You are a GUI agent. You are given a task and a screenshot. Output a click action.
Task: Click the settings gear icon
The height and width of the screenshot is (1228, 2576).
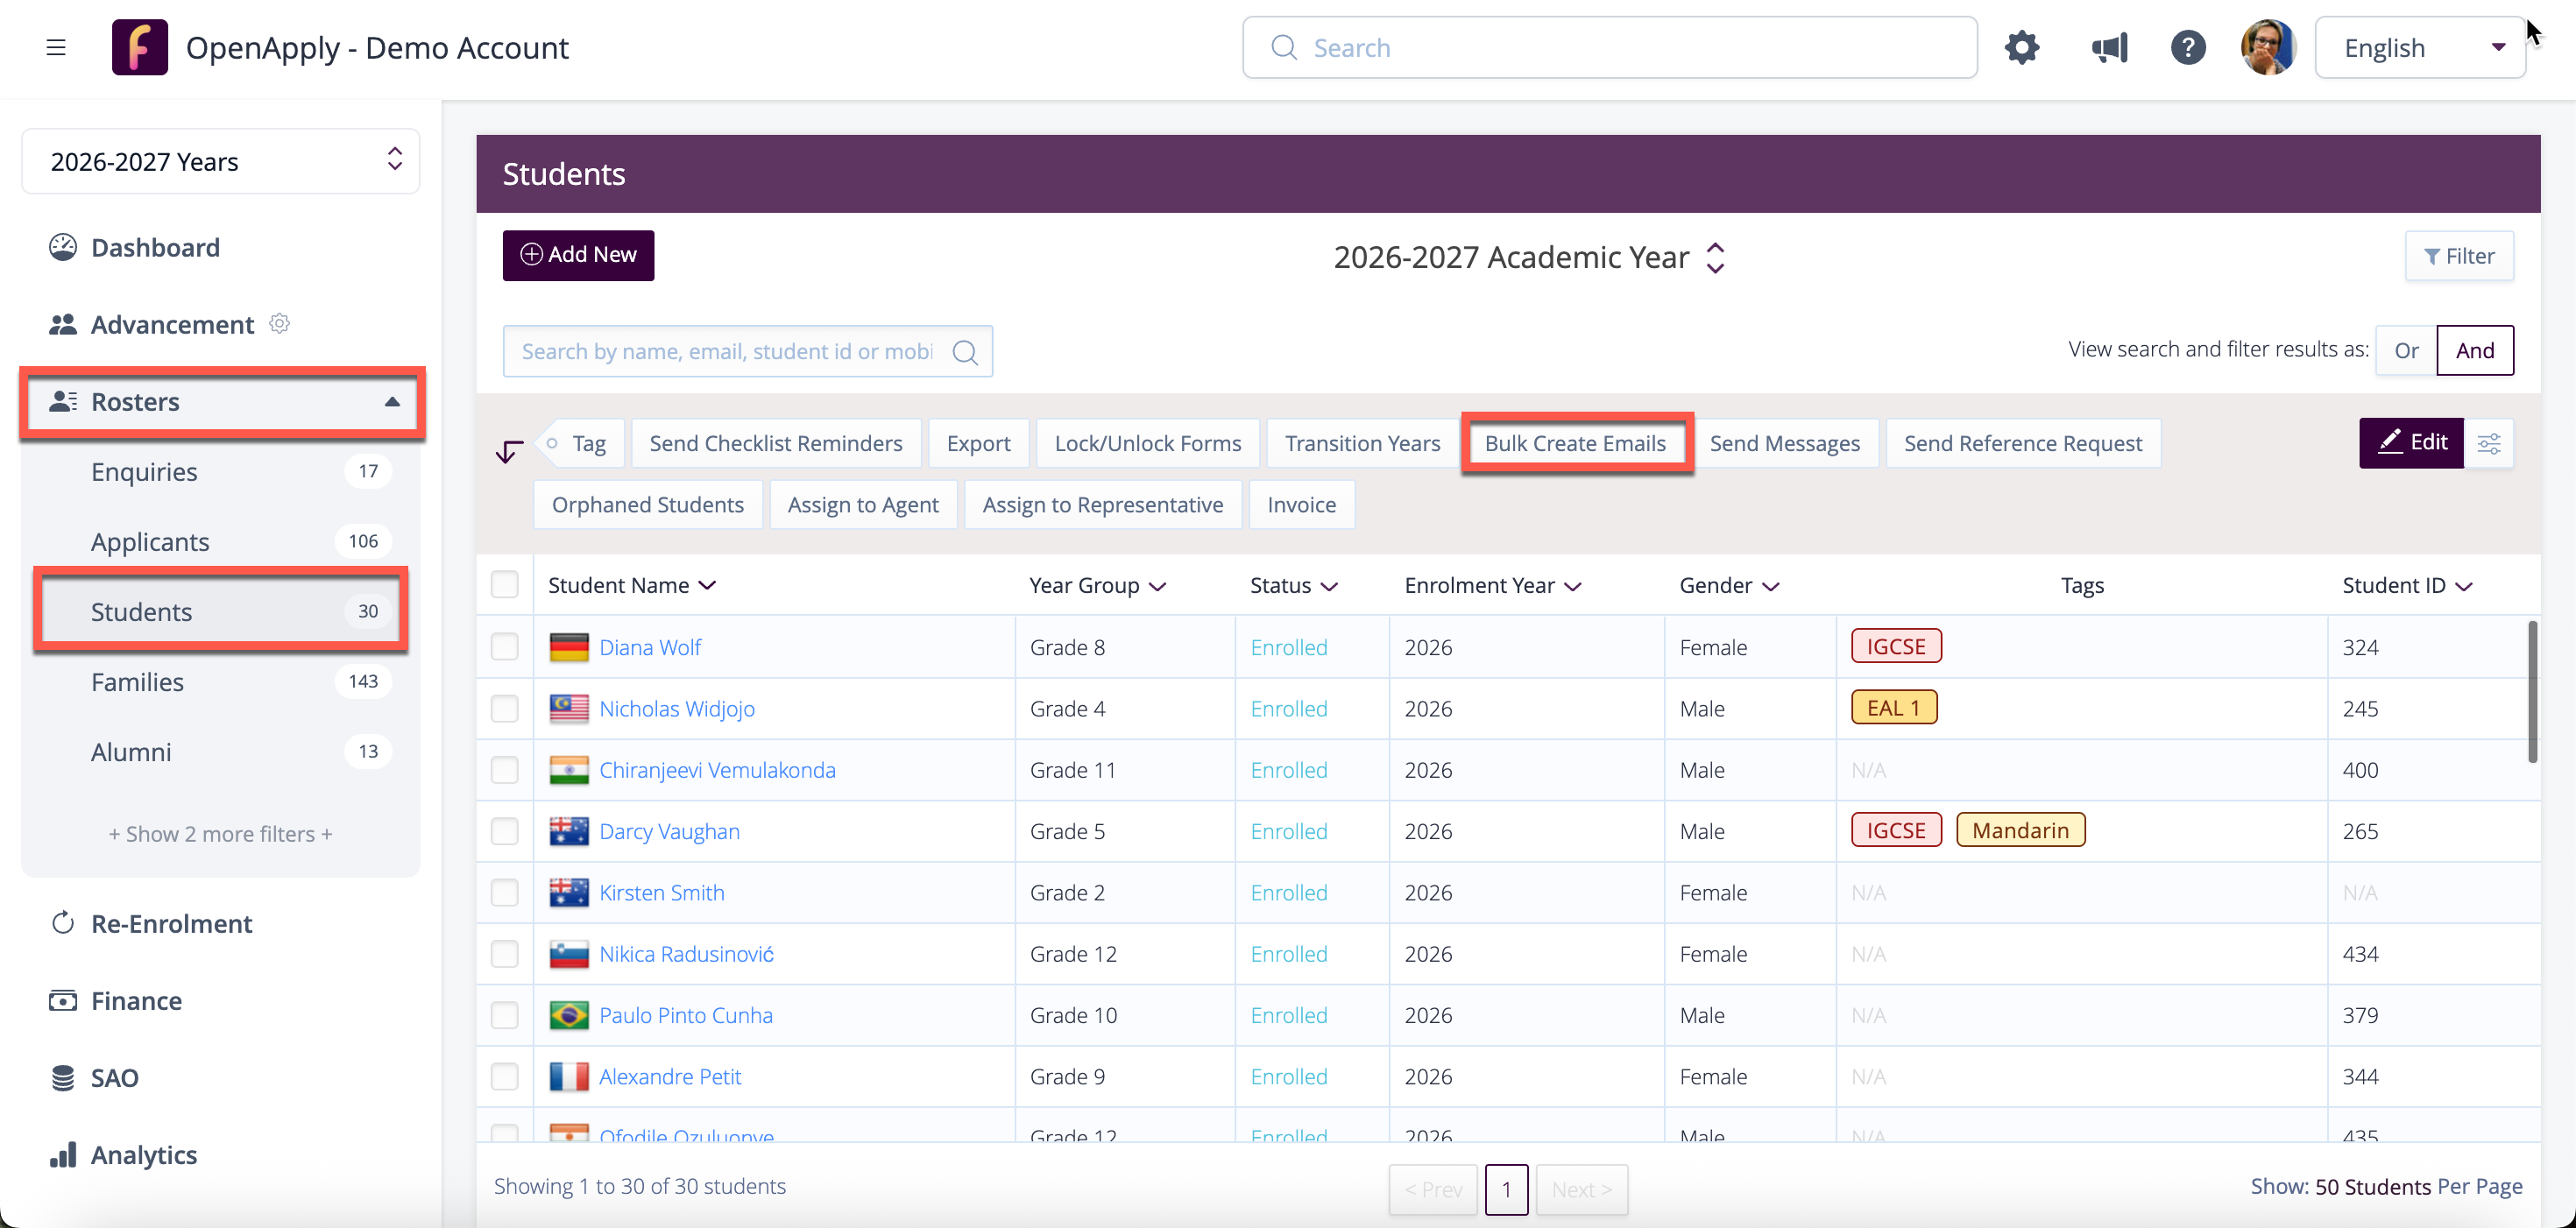[x=2021, y=47]
